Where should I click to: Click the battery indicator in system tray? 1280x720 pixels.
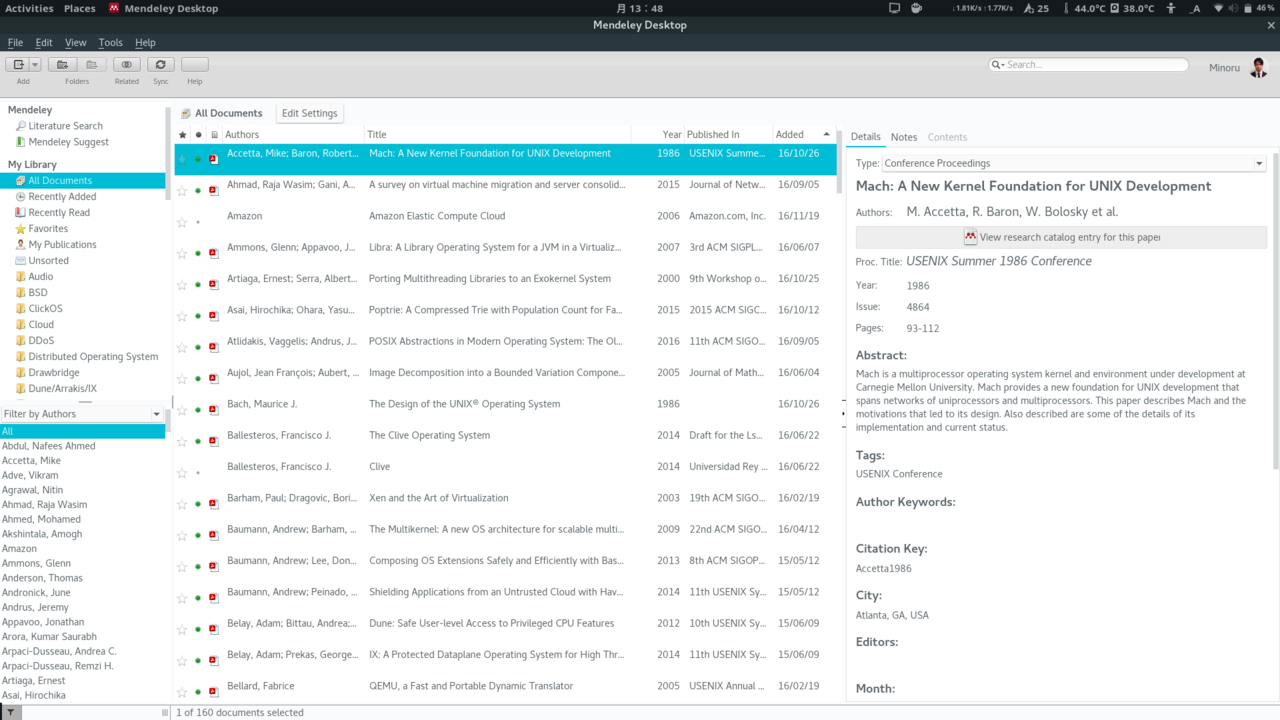pos(1258,9)
